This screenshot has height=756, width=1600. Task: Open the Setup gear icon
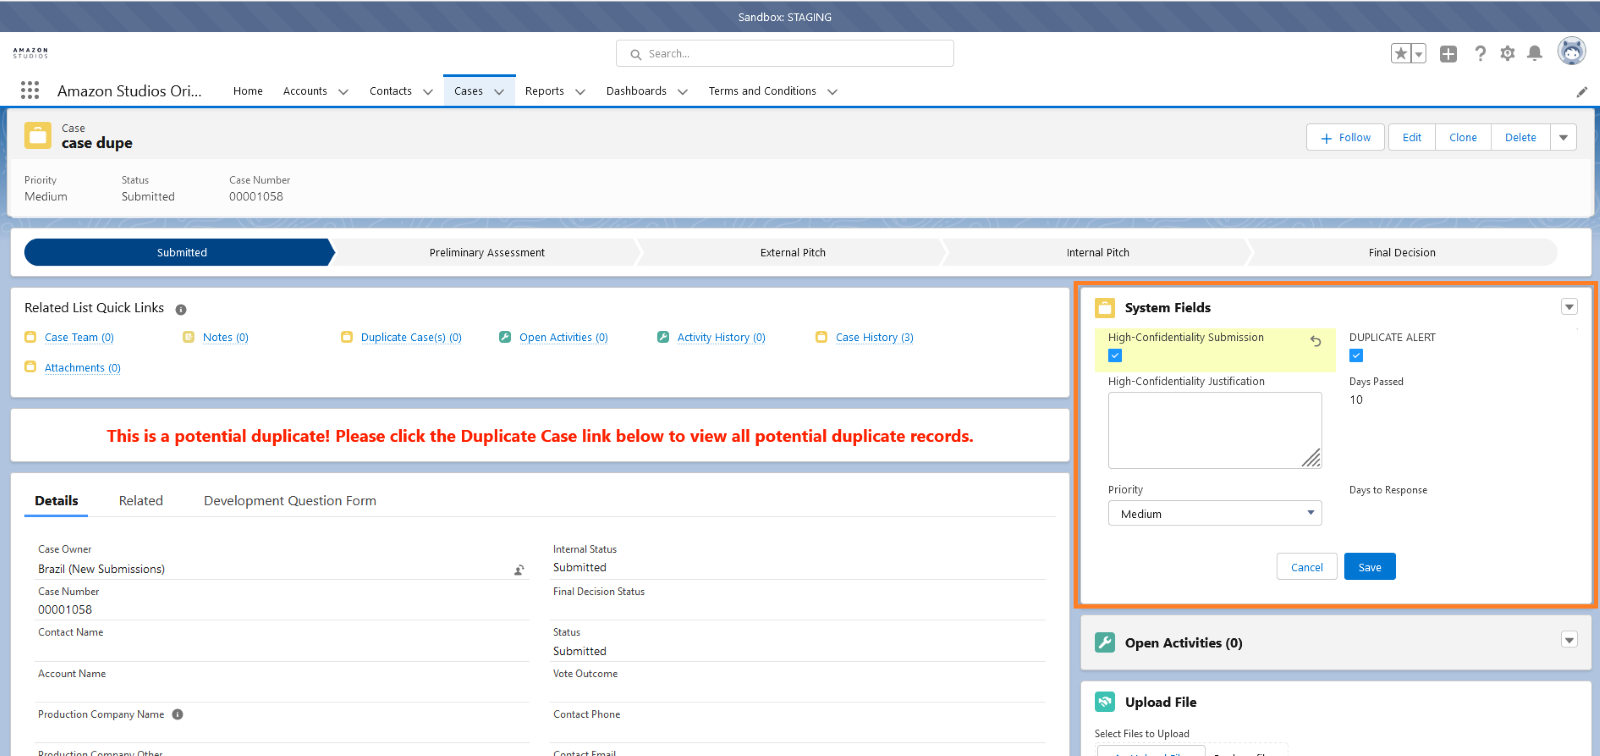[1507, 54]
